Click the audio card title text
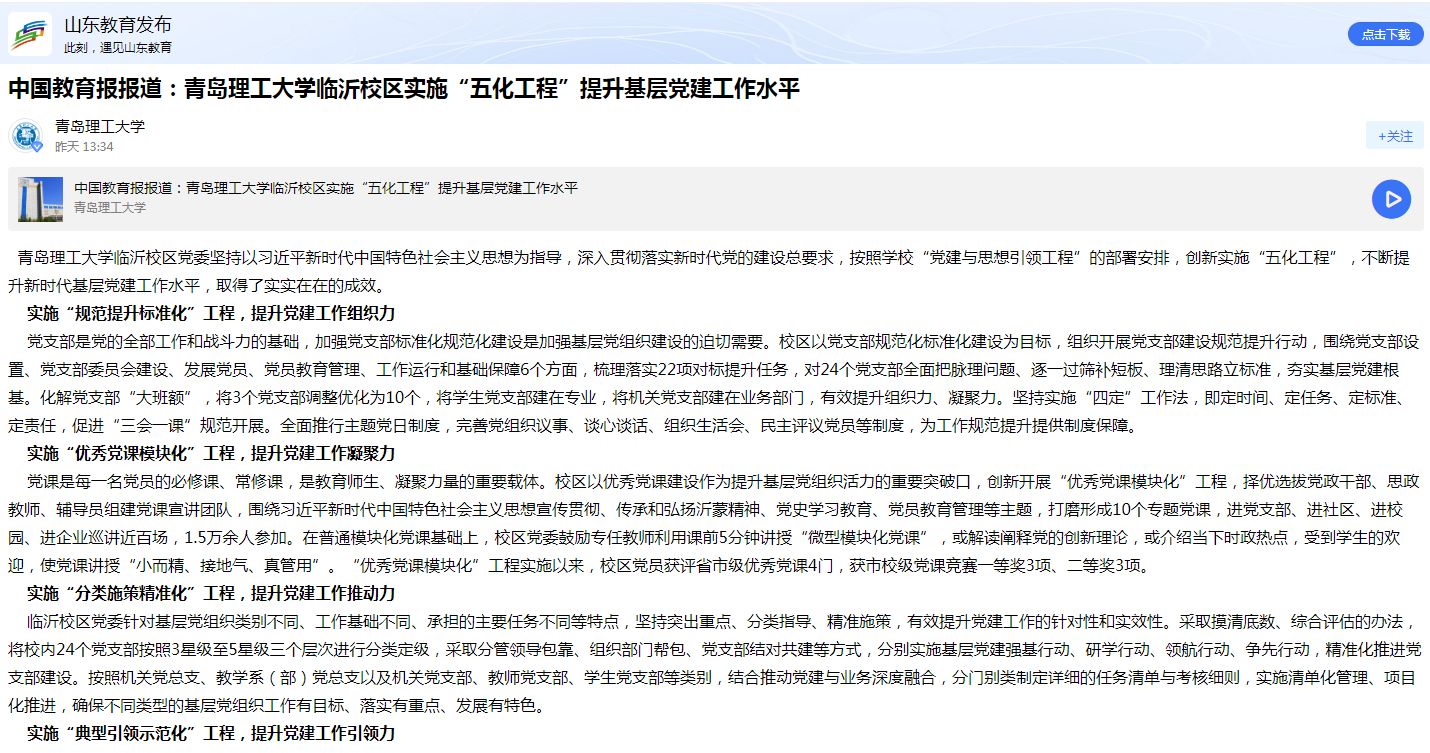1430x753 pixels. pyautogui.click(x=326, y=188)
